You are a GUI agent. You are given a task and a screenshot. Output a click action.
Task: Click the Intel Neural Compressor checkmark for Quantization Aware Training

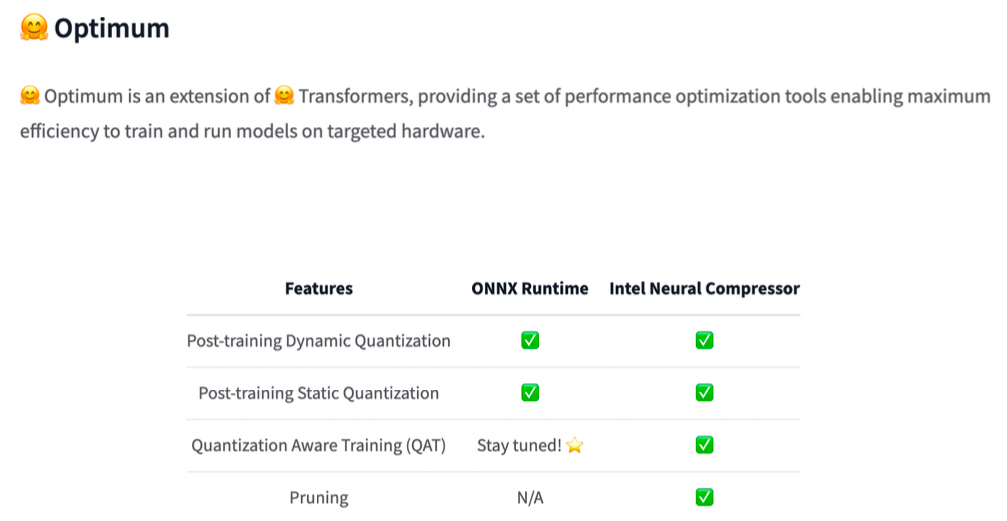coord(704,445)
